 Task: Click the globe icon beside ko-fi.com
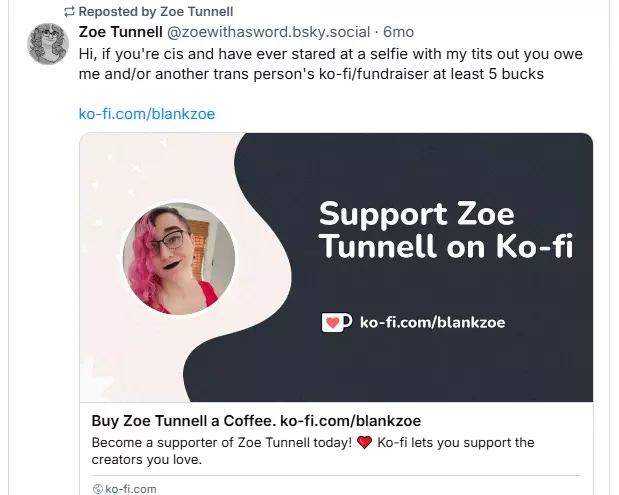point(97,488)
